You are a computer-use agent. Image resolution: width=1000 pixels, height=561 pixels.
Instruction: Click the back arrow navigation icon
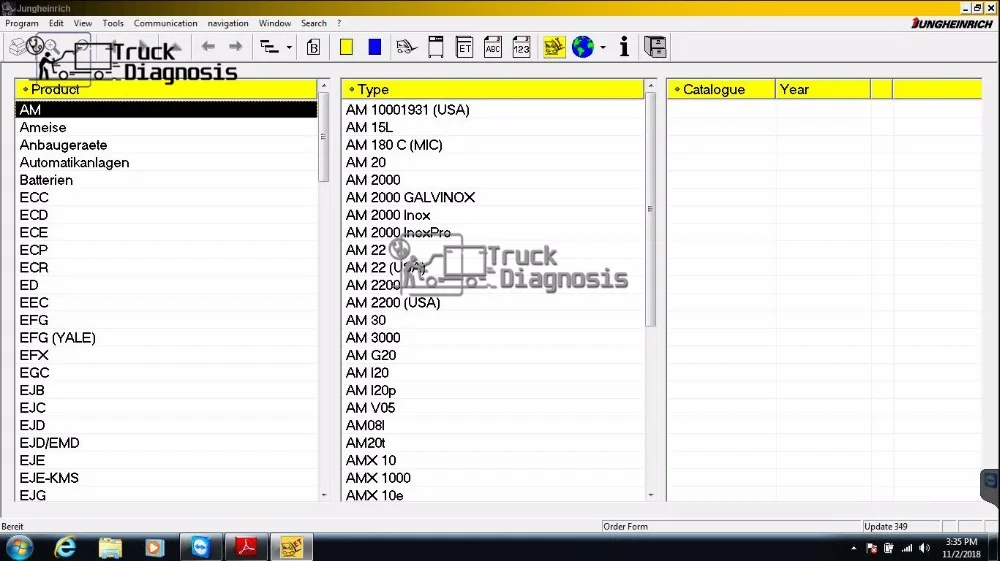click(x=208, y=47)
